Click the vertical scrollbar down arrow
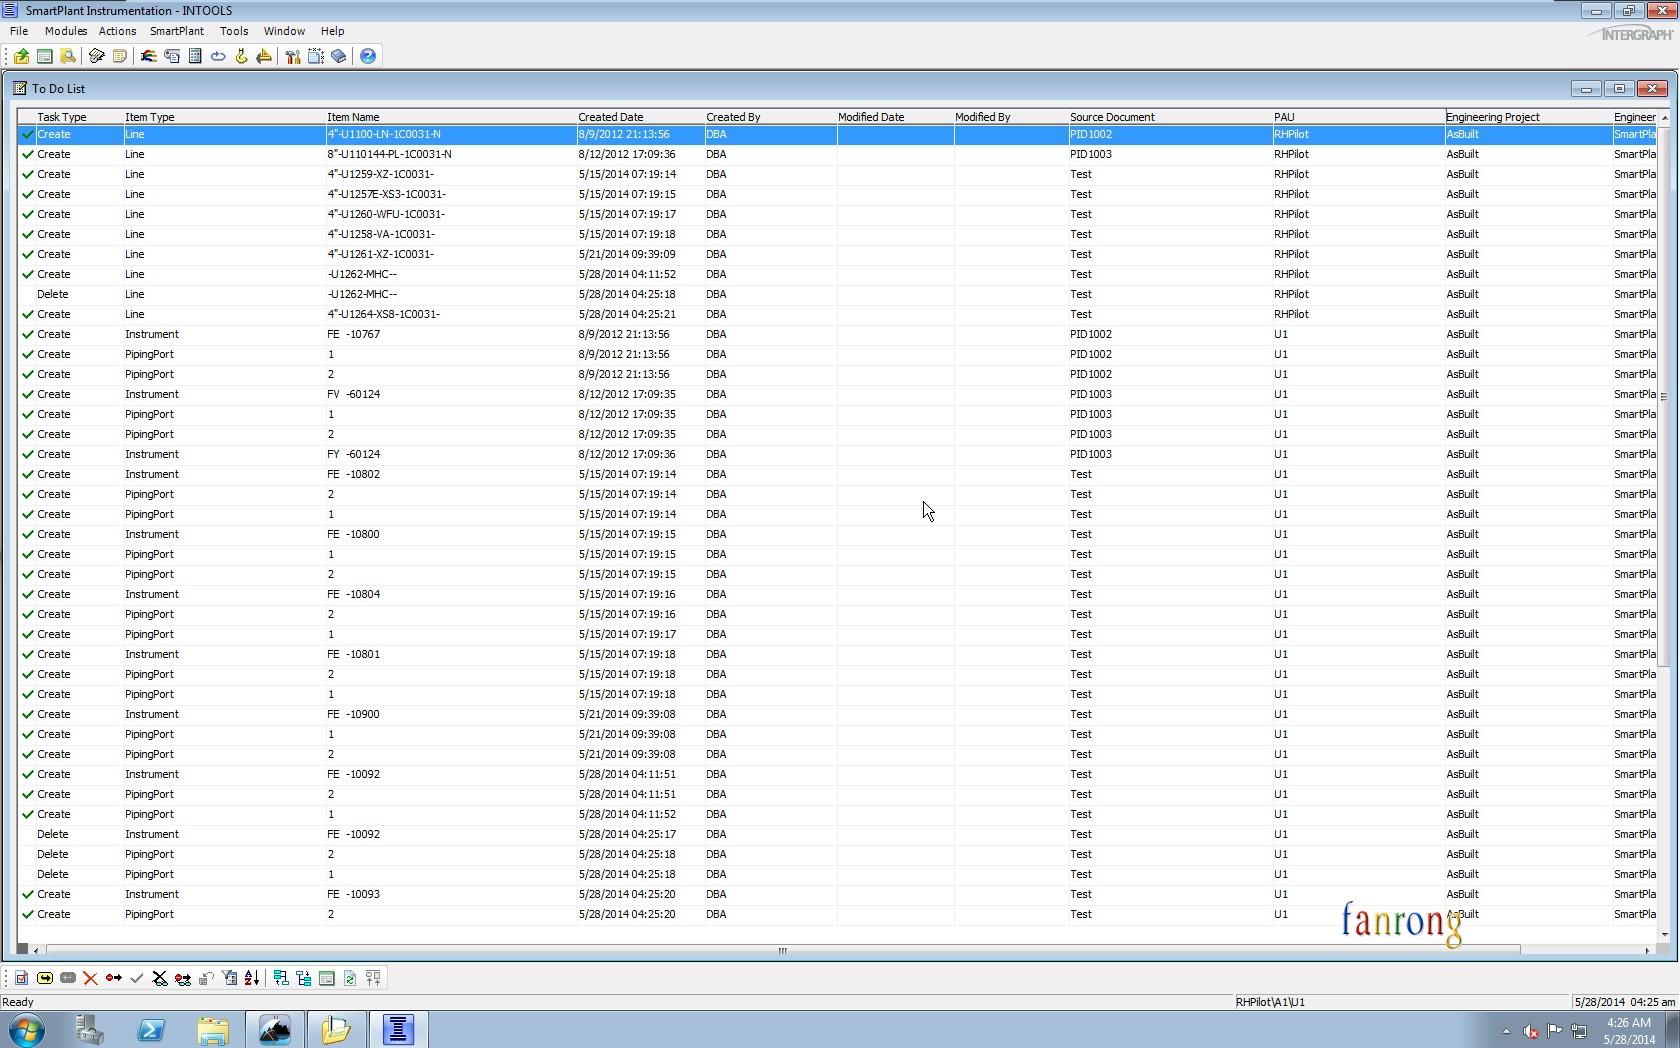The image size is (1680, 1048). (1664, 934)
